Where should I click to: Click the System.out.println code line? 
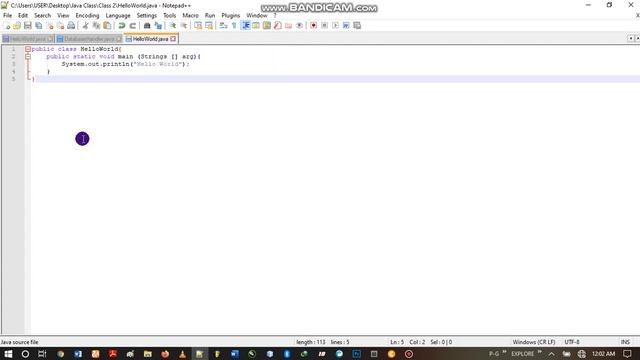[125, 64]
